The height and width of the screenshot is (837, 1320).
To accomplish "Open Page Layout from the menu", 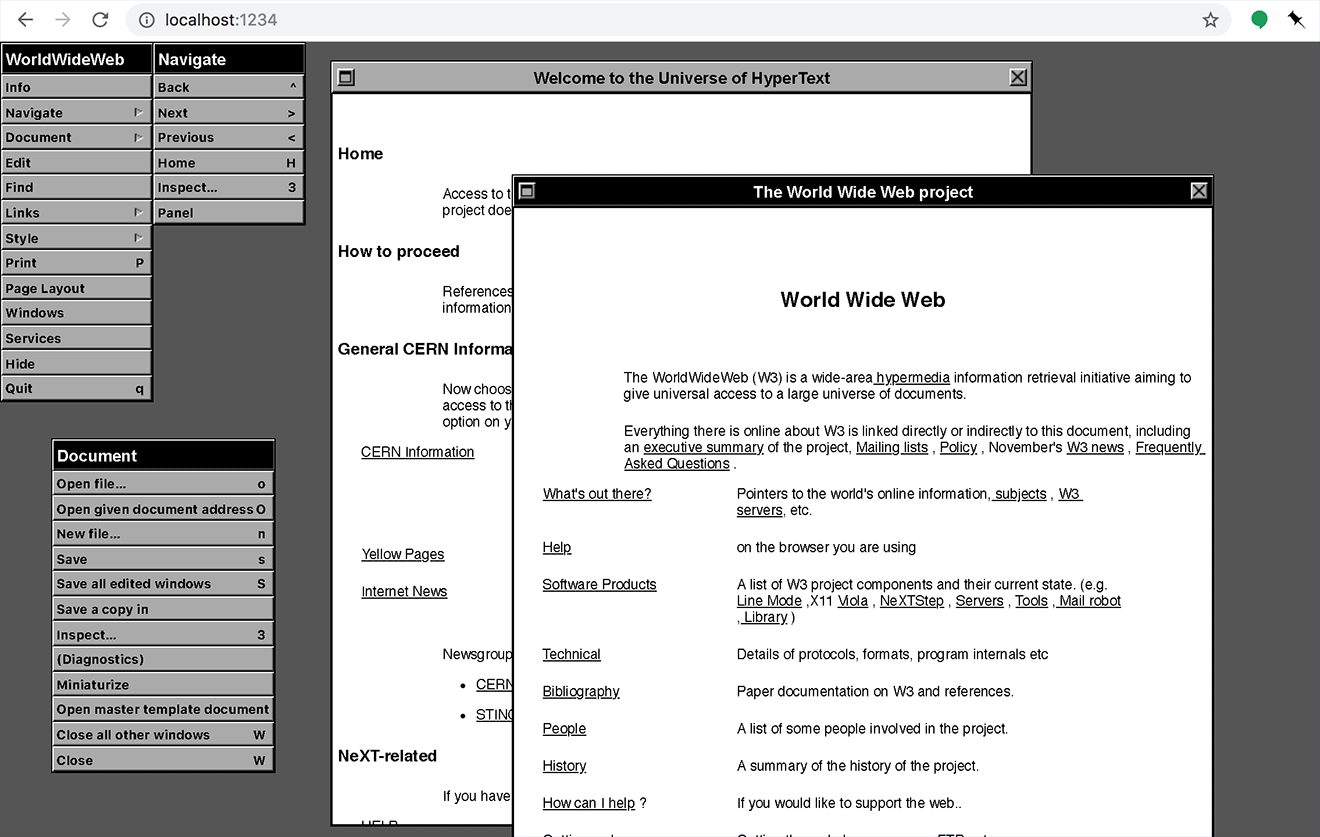I will coord(76,288).
